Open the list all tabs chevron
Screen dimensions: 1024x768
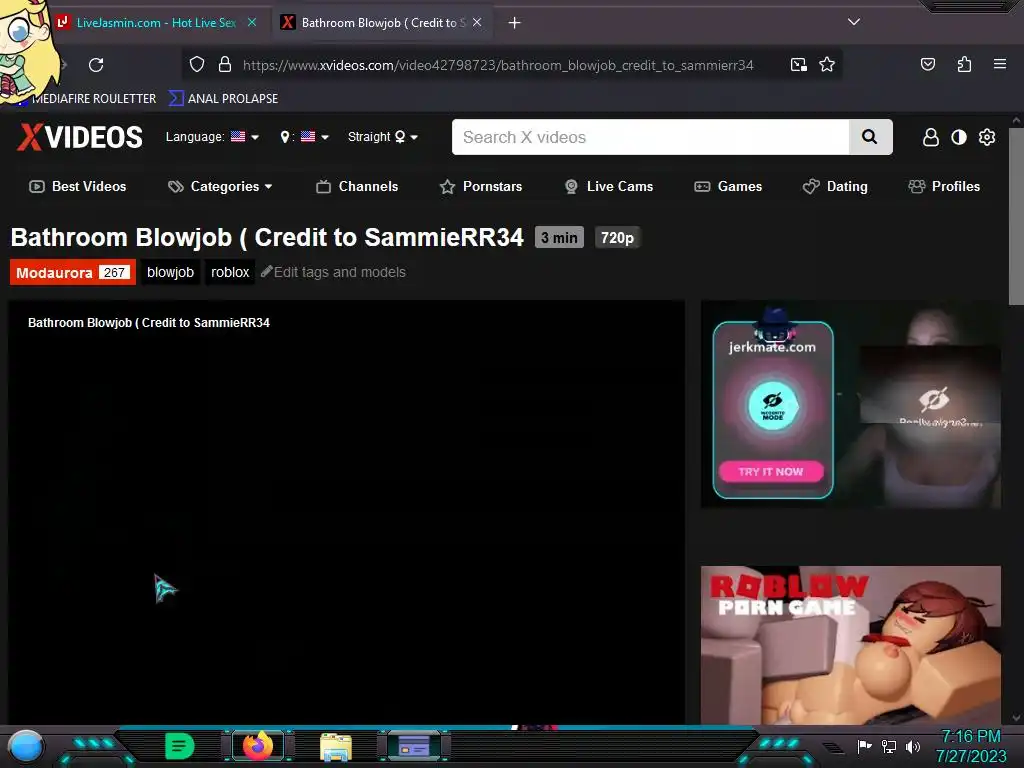[x=854, y=22]
